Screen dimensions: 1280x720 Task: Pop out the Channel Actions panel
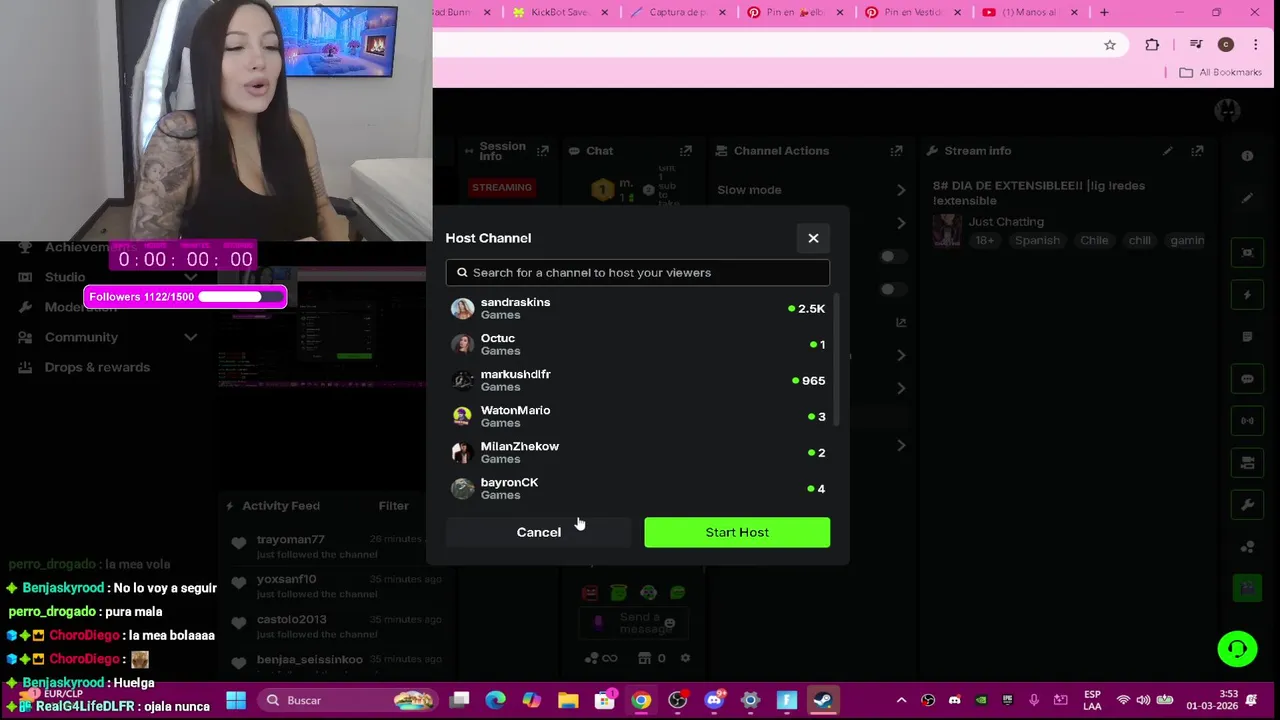(896, 151)
